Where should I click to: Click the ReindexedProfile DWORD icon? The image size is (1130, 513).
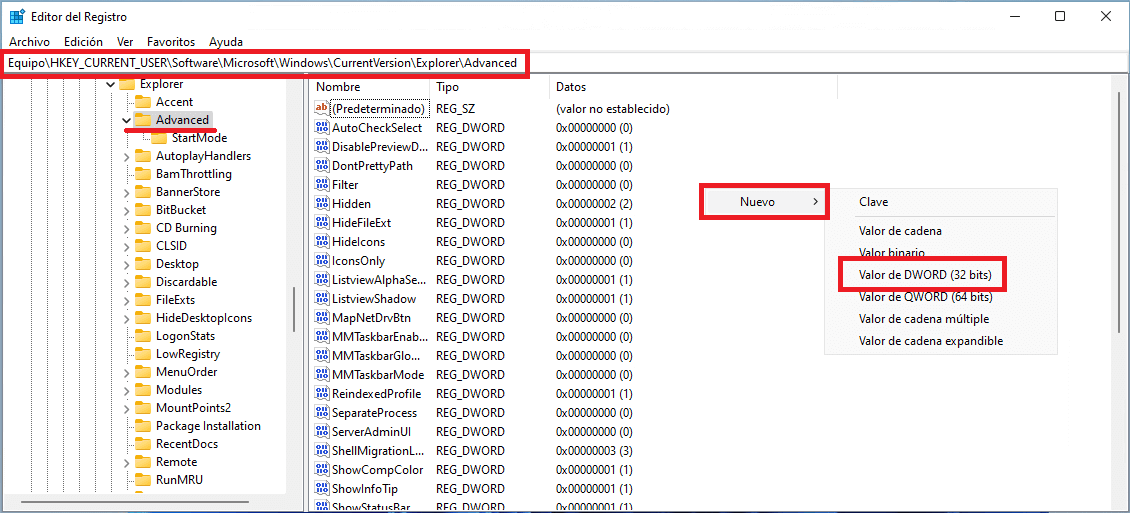pyautogui.click(x=321, y=393)
